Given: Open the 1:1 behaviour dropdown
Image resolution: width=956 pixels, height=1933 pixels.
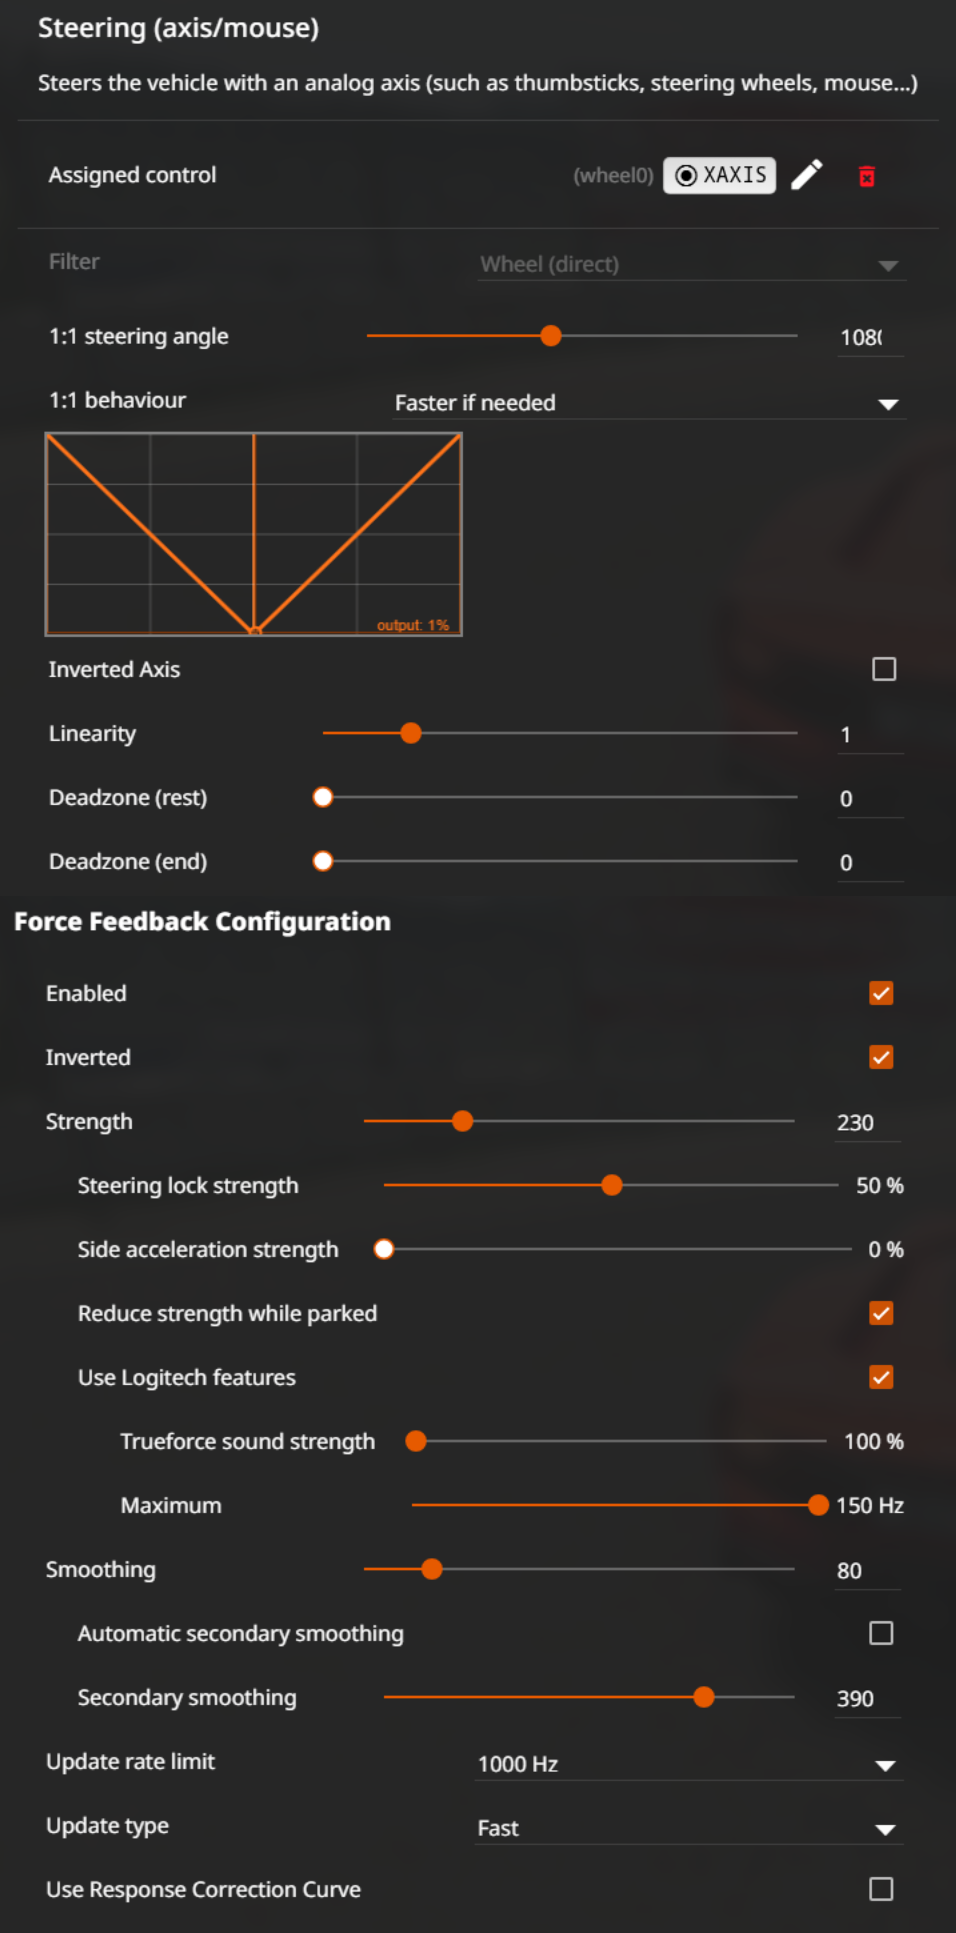Looking at the screenshot, I should 648,403.
